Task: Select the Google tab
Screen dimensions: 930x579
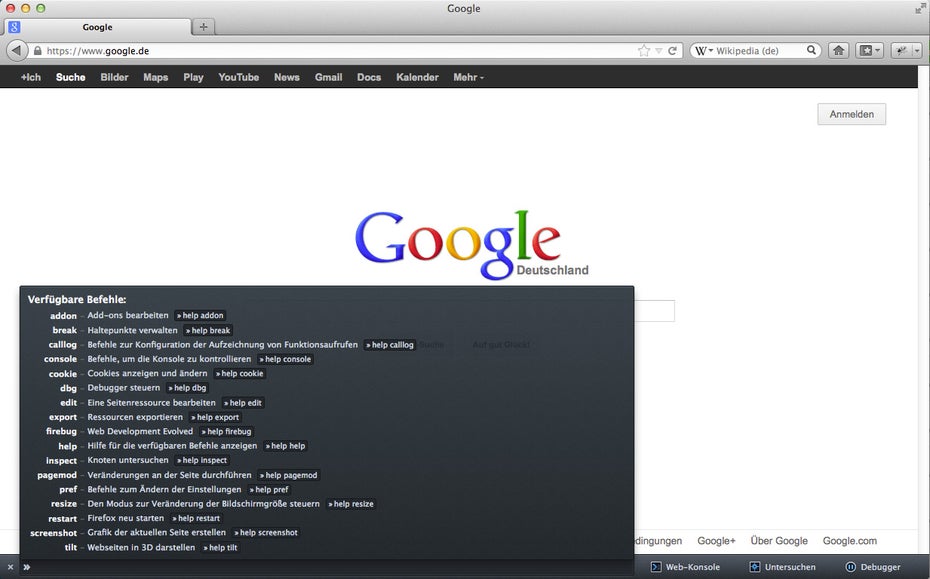Action: [97, 27]
